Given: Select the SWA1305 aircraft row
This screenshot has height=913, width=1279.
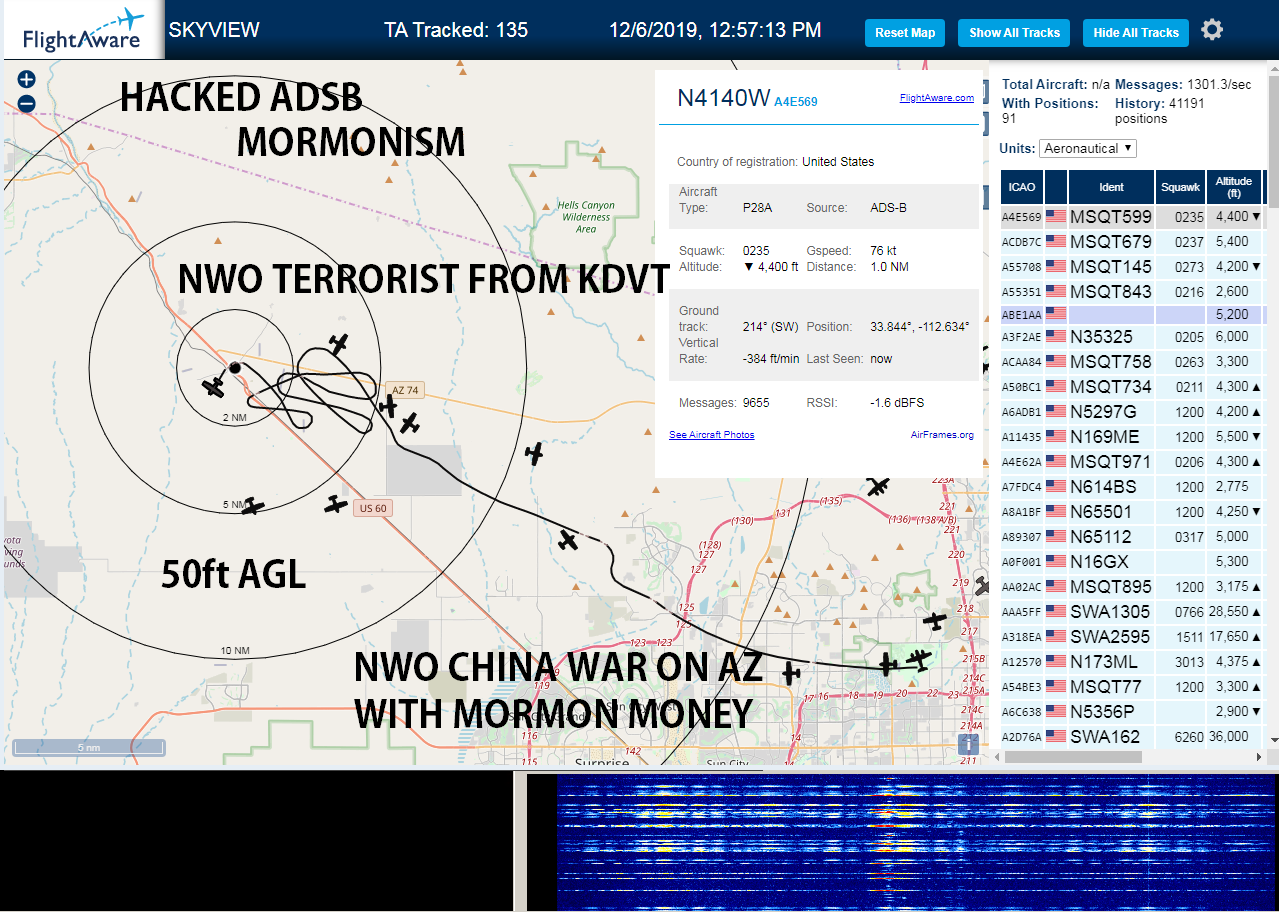Looking at the screenshot, I should point(1132,611).
